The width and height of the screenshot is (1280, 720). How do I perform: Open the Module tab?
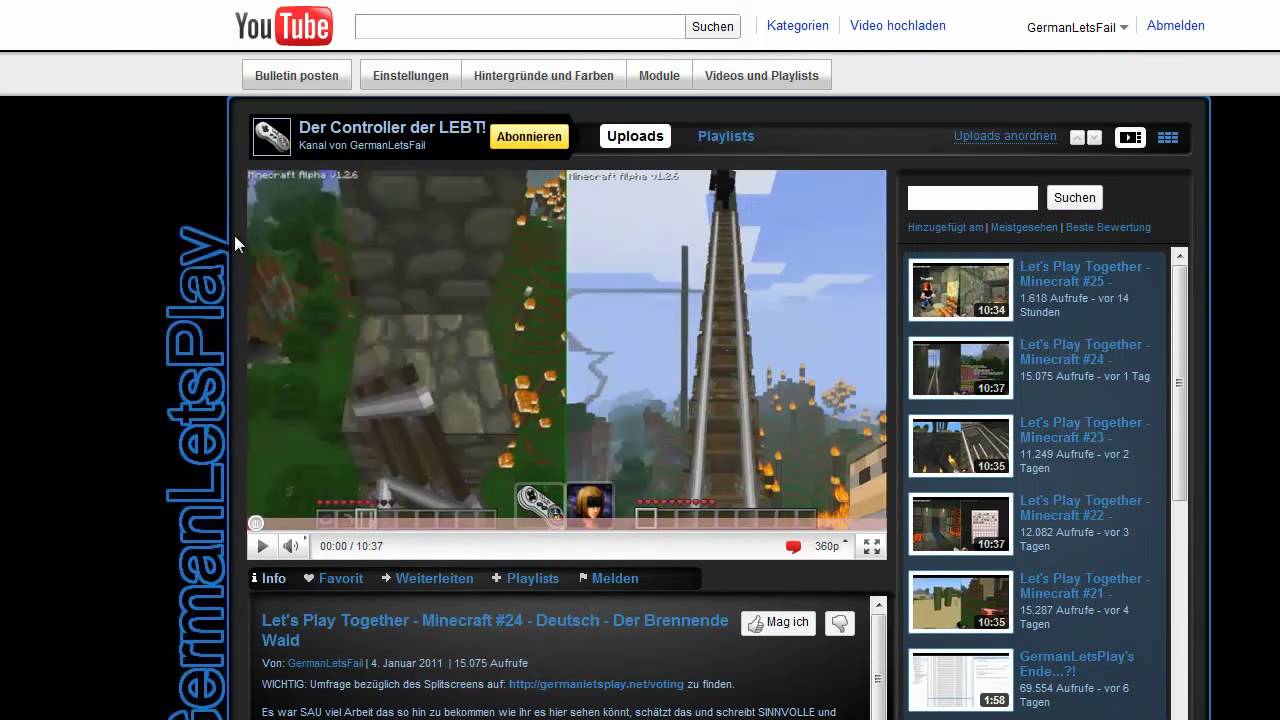659,75
